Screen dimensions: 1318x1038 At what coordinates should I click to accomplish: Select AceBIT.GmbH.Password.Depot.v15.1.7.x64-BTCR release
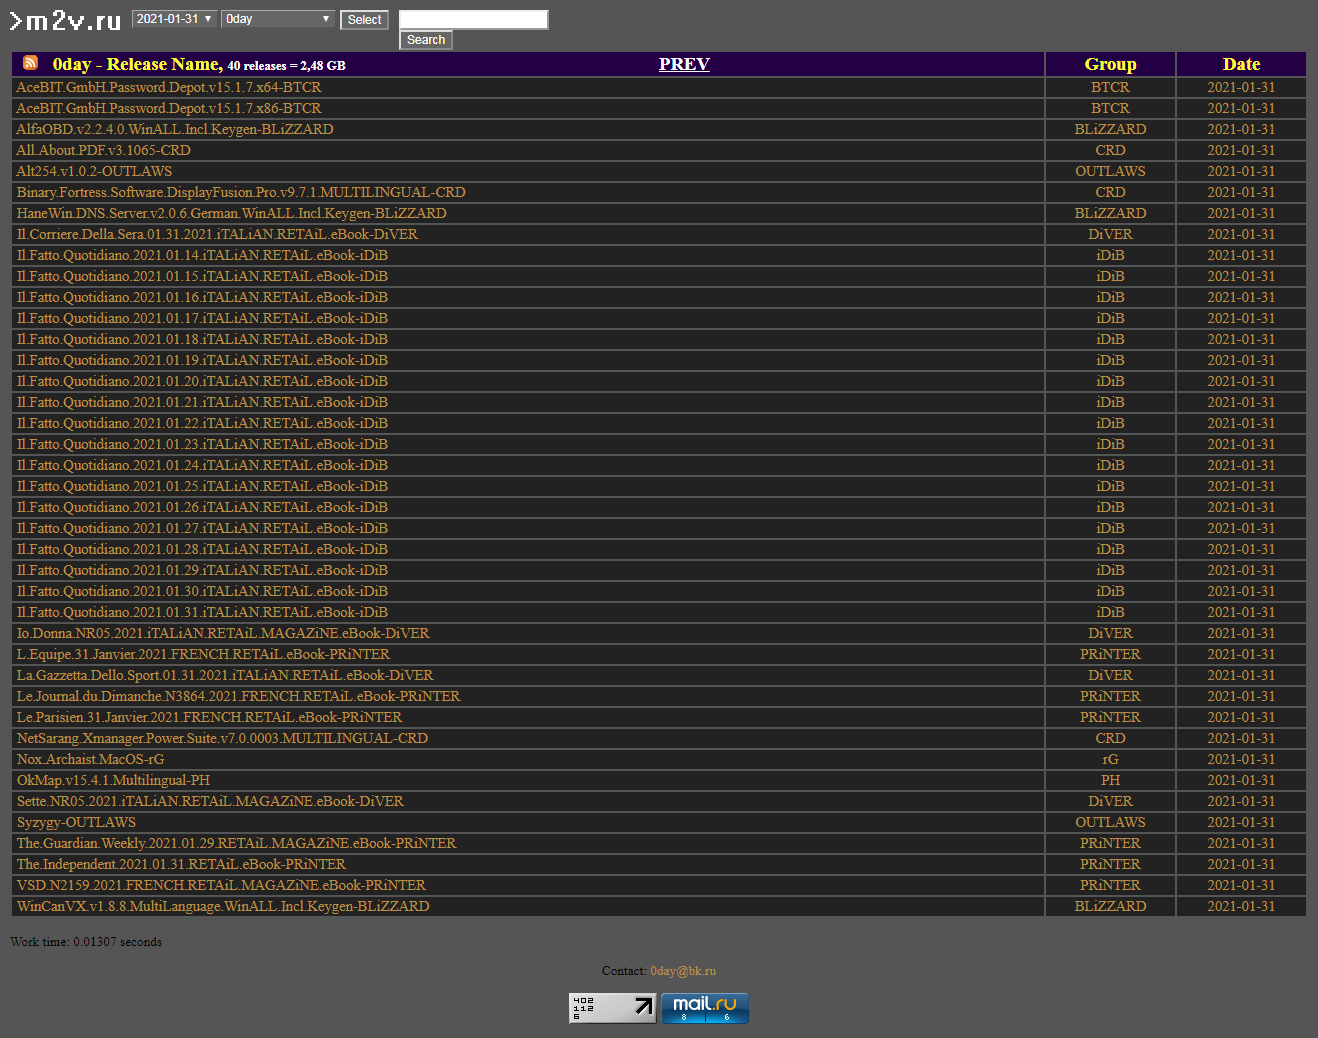[169, 87]
